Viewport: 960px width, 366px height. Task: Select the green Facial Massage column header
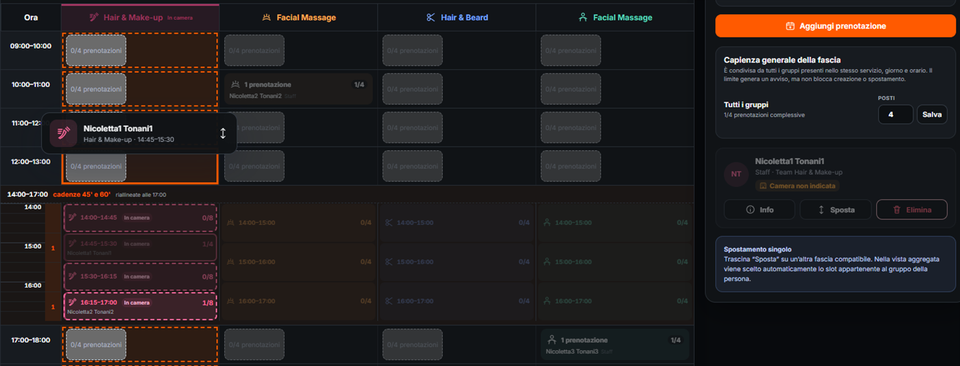point(615,18)
